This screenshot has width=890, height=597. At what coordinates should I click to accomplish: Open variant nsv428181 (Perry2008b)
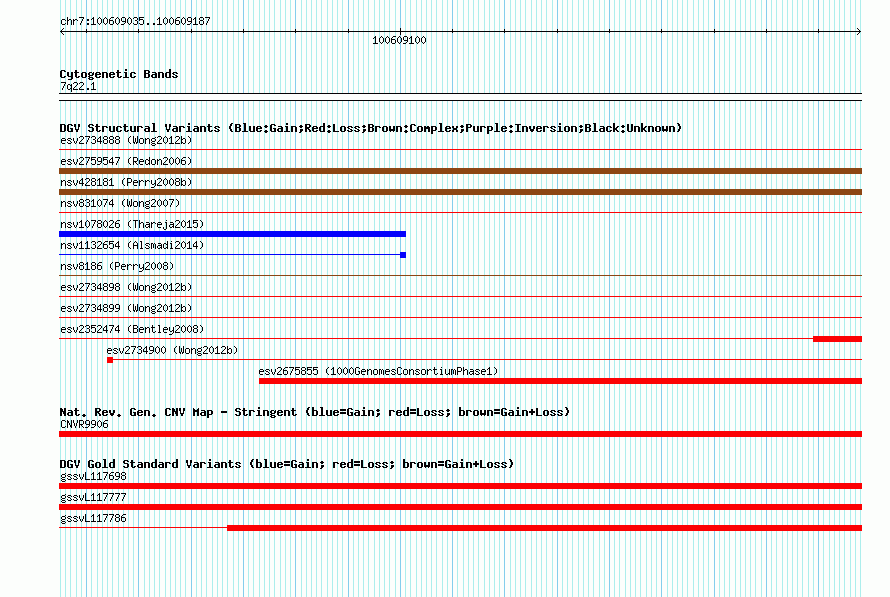tap(126, 182)
